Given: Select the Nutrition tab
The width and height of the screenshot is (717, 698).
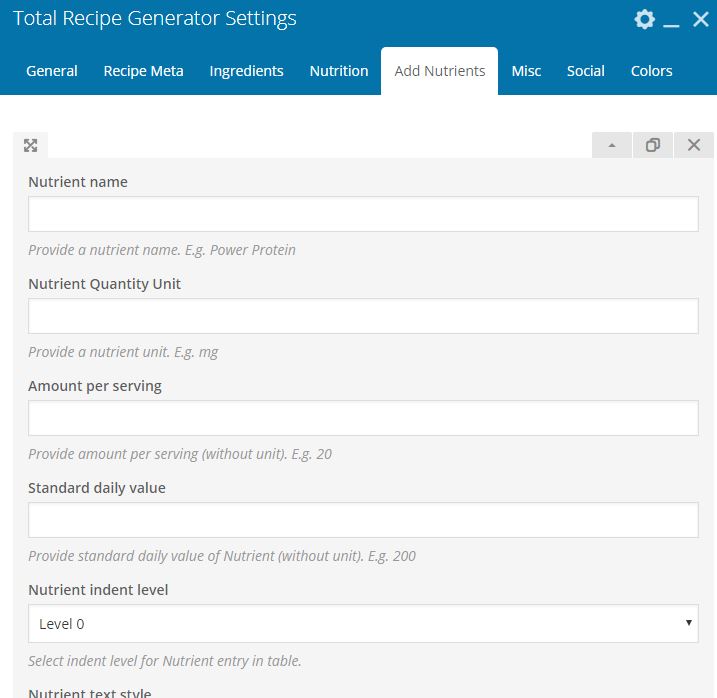Looking at the screenshot, I should tap(339, 71).
